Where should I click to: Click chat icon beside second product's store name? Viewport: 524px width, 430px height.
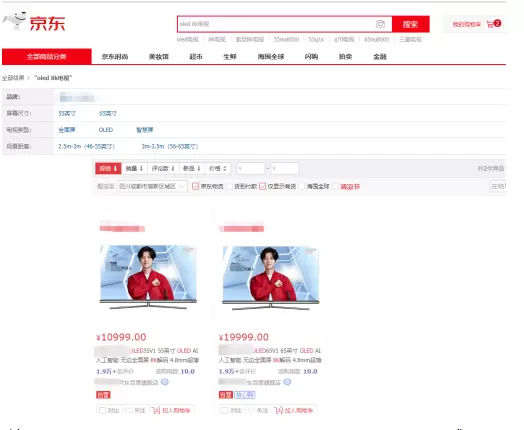pyautogui.click(x=287, y=382)
